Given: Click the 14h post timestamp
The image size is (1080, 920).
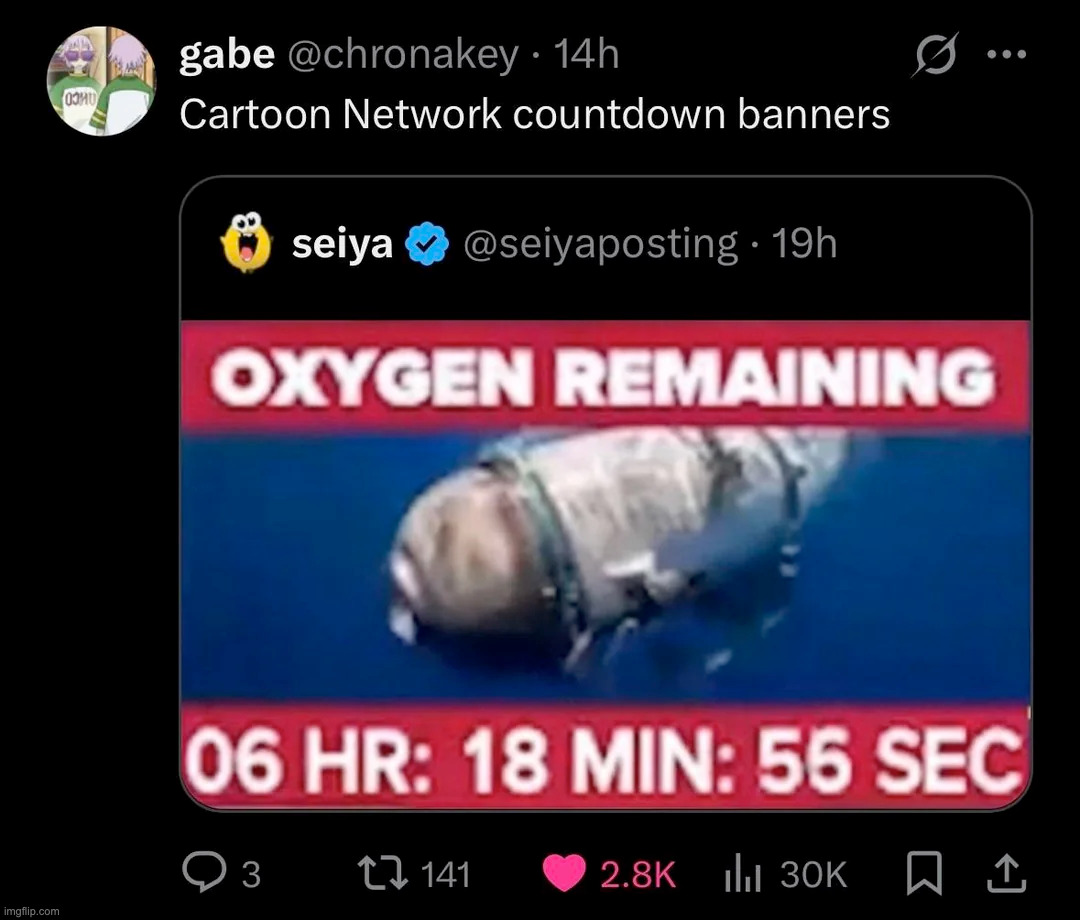Looking at the screenshot, I should tap(586, 55).
